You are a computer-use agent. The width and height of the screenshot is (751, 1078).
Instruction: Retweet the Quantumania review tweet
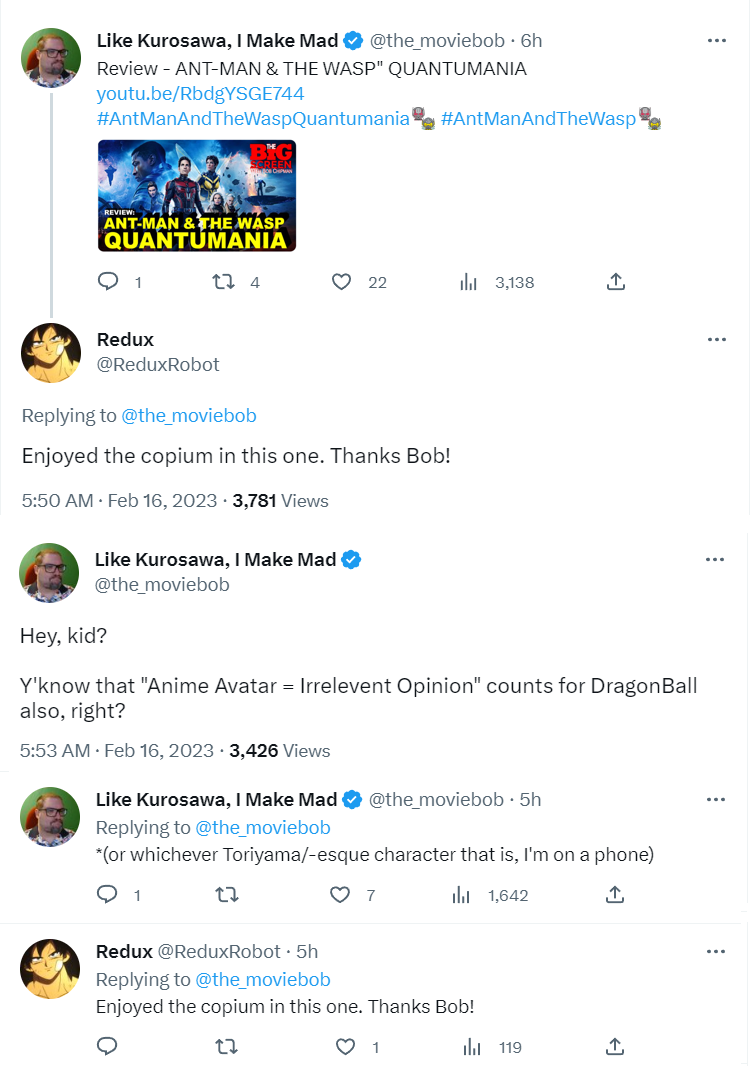click(224, 282)
